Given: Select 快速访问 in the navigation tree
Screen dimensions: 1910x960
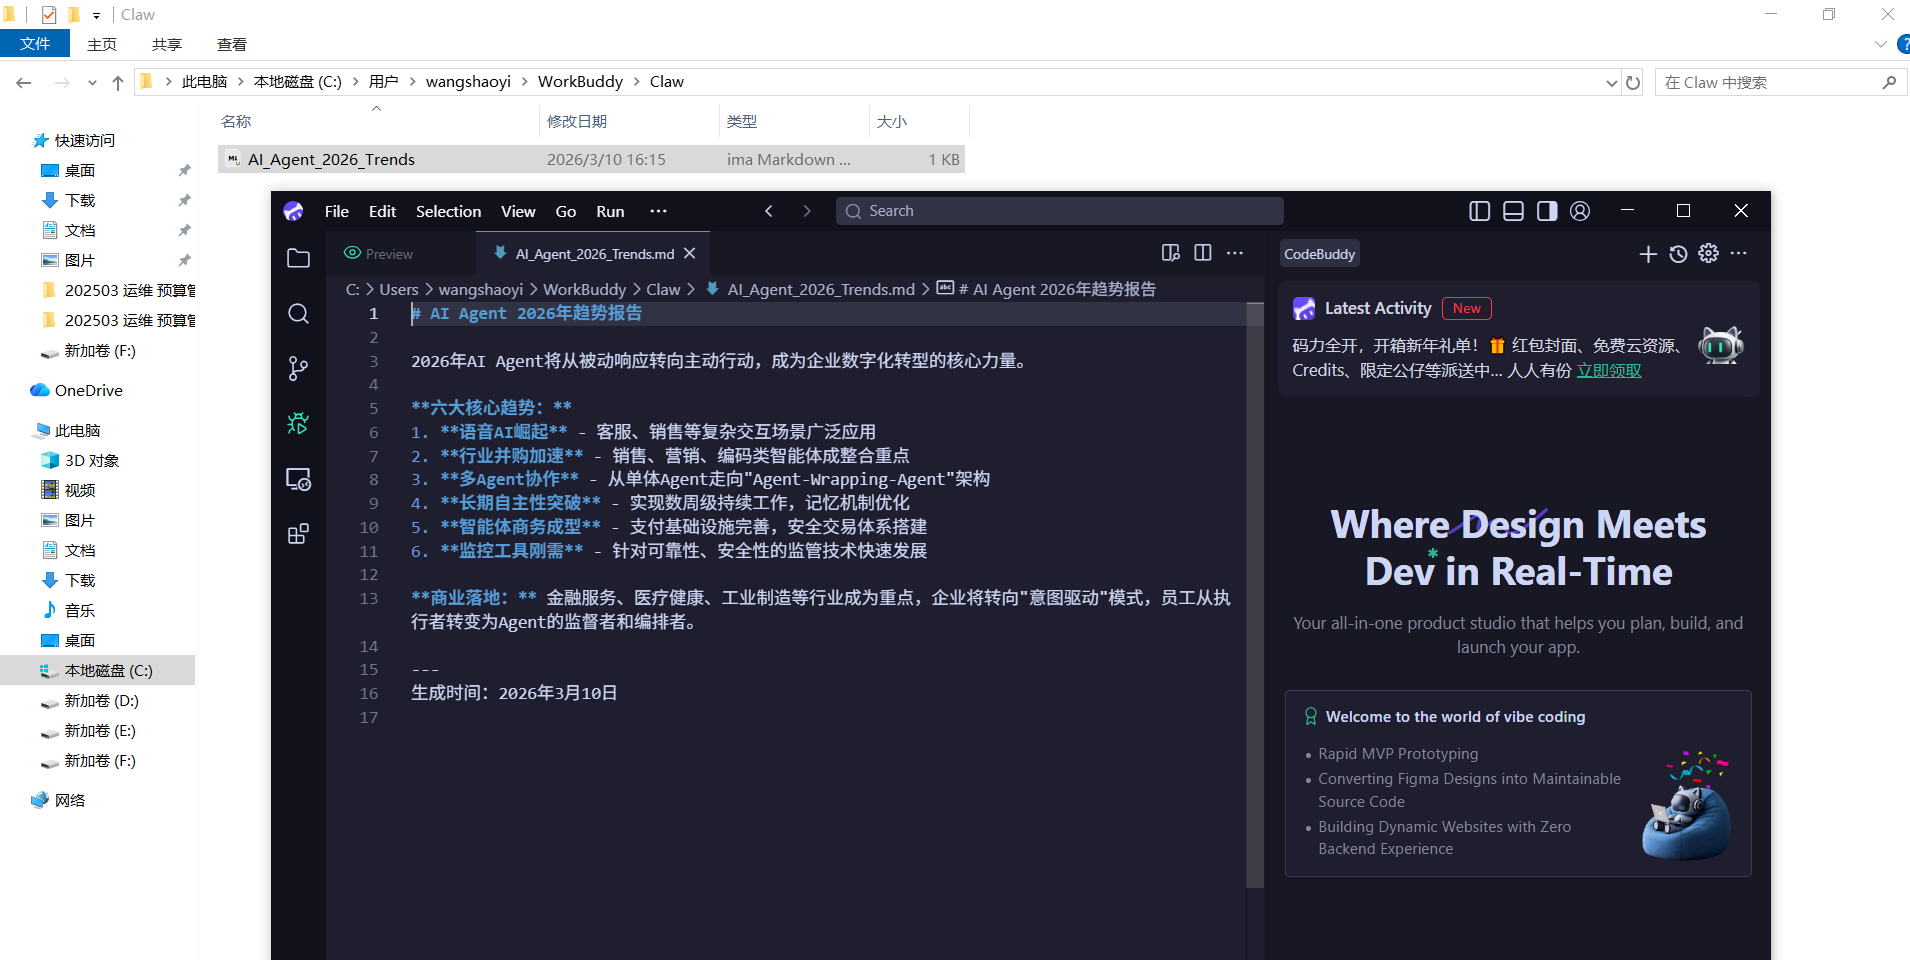Looking at the screenshot, I should pos(85,141).
